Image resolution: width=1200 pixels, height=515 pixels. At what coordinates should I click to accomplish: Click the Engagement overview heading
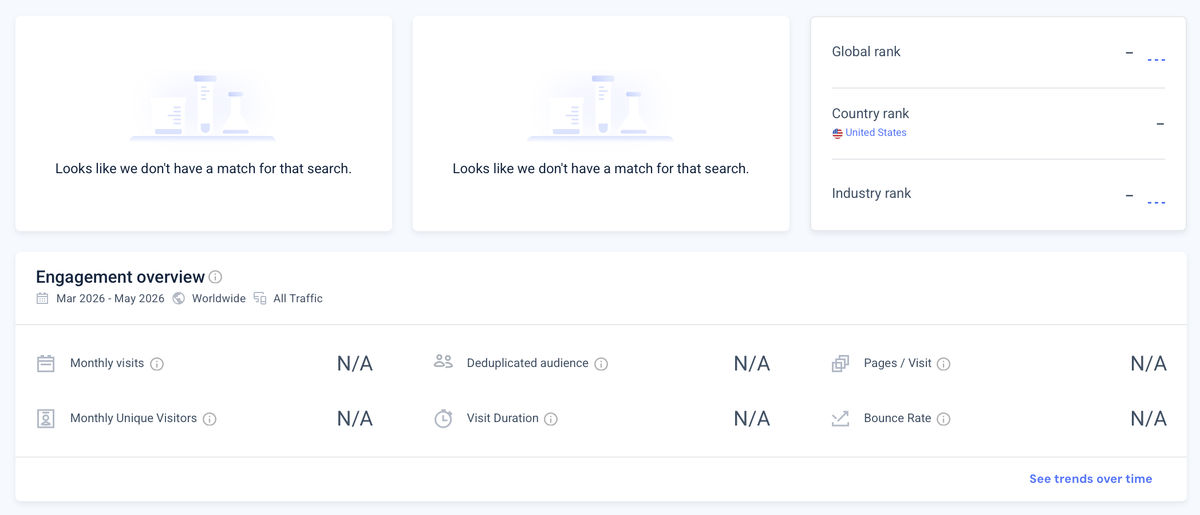pyautogui.click(x=120, y=277)
